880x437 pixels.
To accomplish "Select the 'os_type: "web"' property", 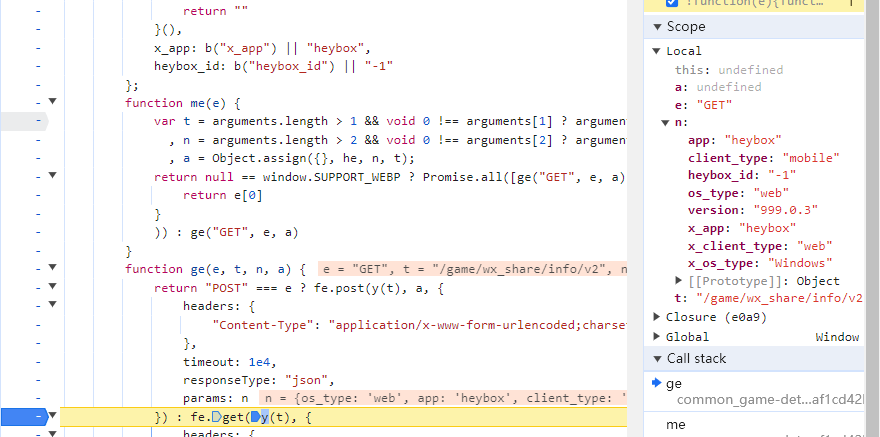I will [739, 193].
